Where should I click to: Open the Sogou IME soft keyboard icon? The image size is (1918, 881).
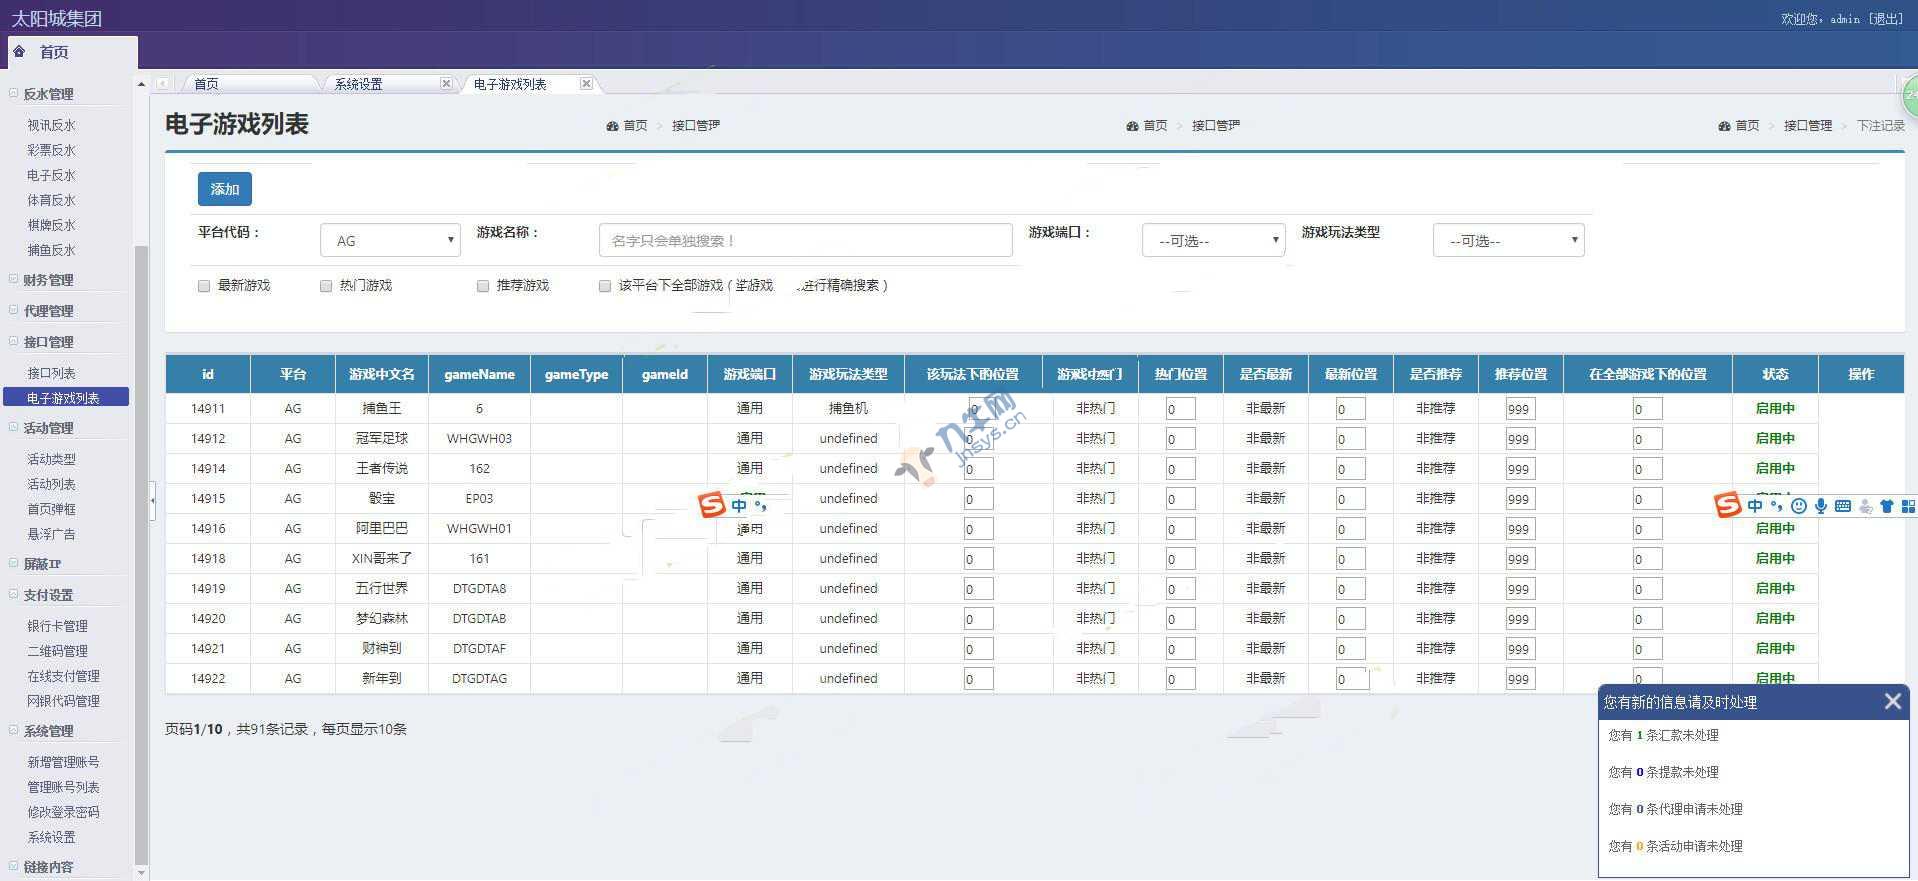tap(1843, 506)
